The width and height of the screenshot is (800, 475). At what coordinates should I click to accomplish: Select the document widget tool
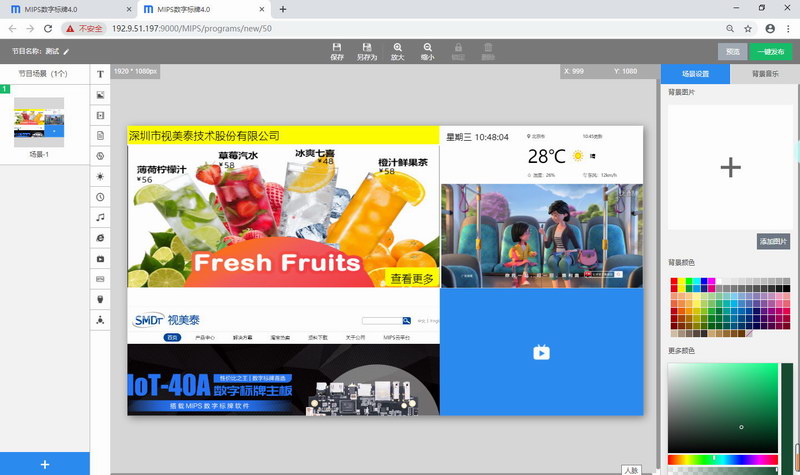100,136
